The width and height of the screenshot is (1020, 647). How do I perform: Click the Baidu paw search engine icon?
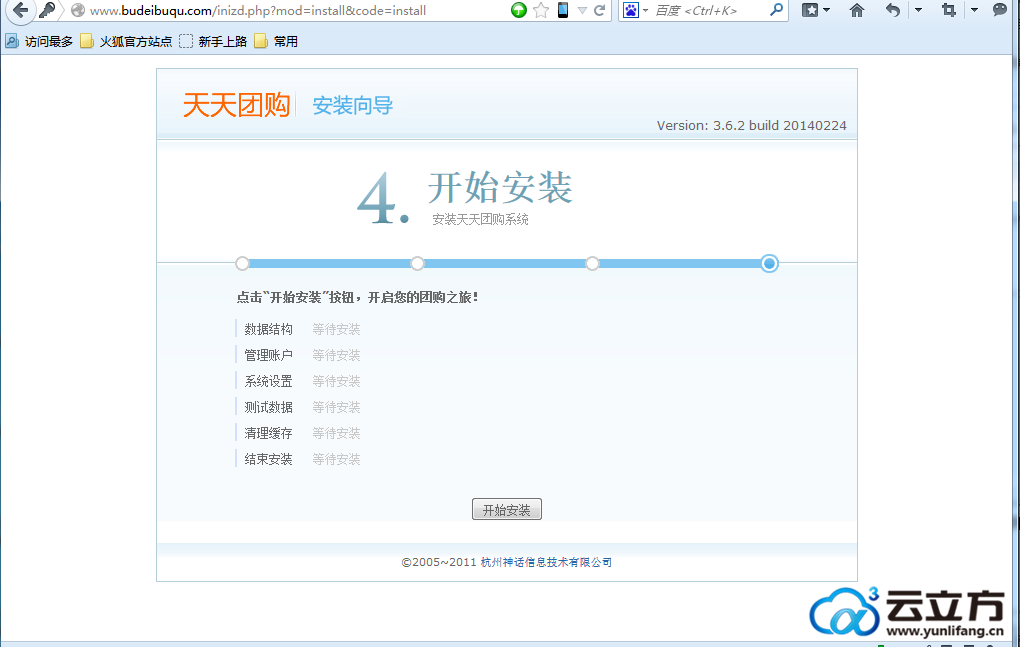coord(630,10)
